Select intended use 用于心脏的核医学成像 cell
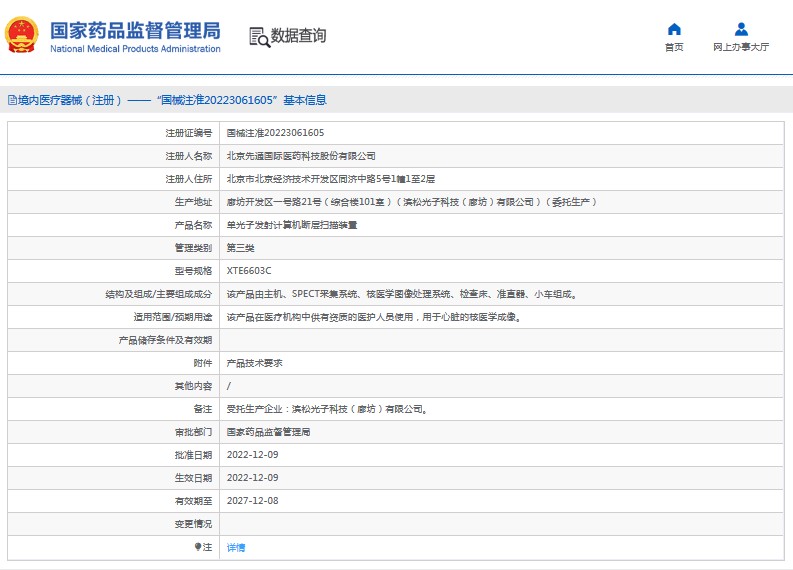 (374, 317)
